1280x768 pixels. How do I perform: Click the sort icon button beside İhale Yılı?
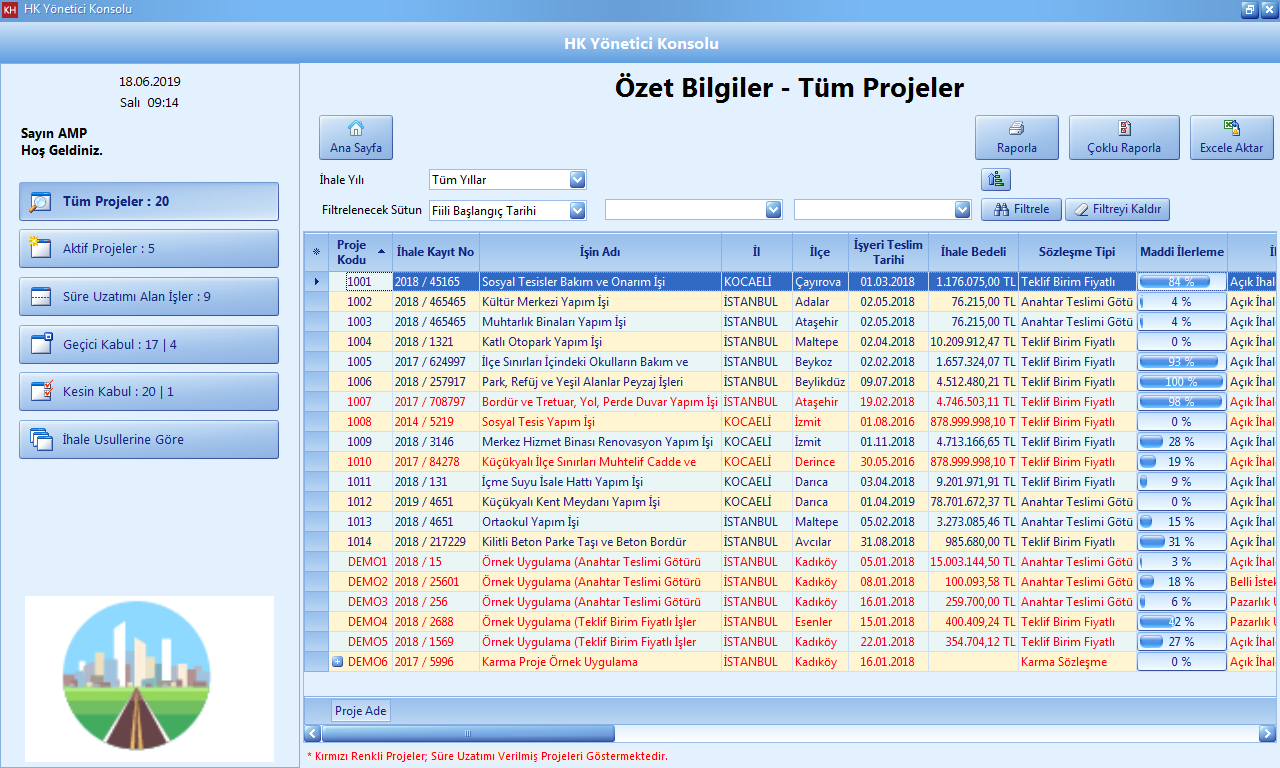pos(996,180)
